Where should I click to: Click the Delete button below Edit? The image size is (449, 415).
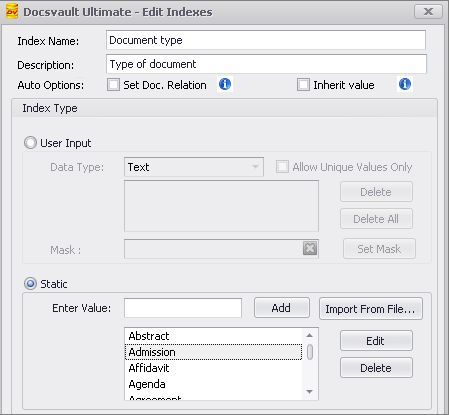pos(376,368)
